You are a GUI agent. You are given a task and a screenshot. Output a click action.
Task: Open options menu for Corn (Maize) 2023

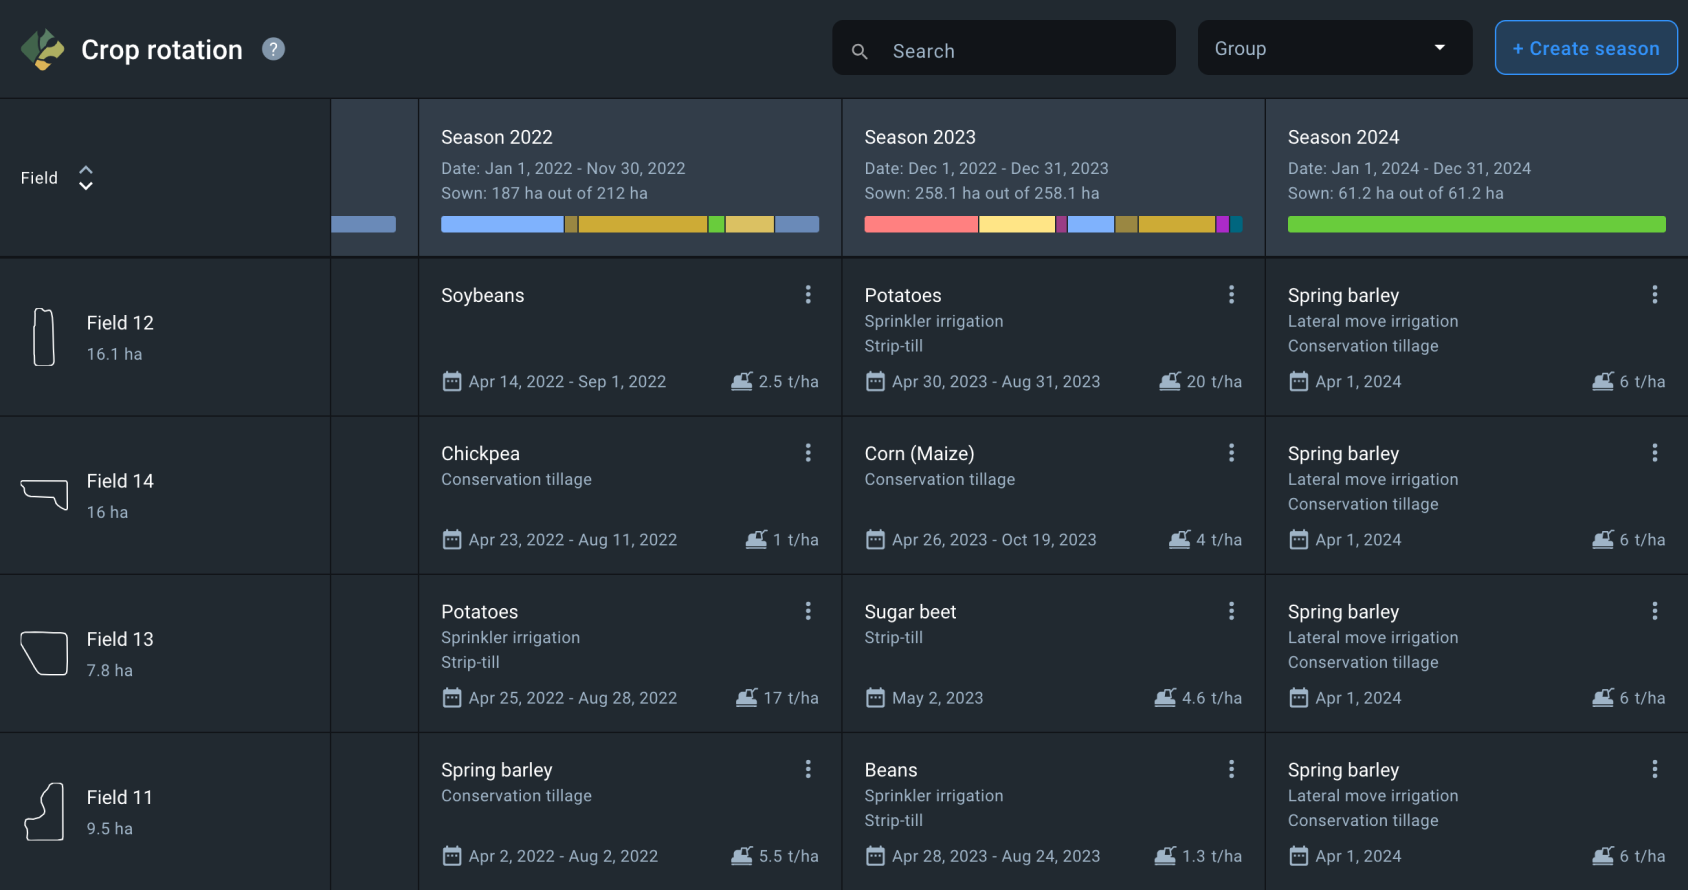1231,453
